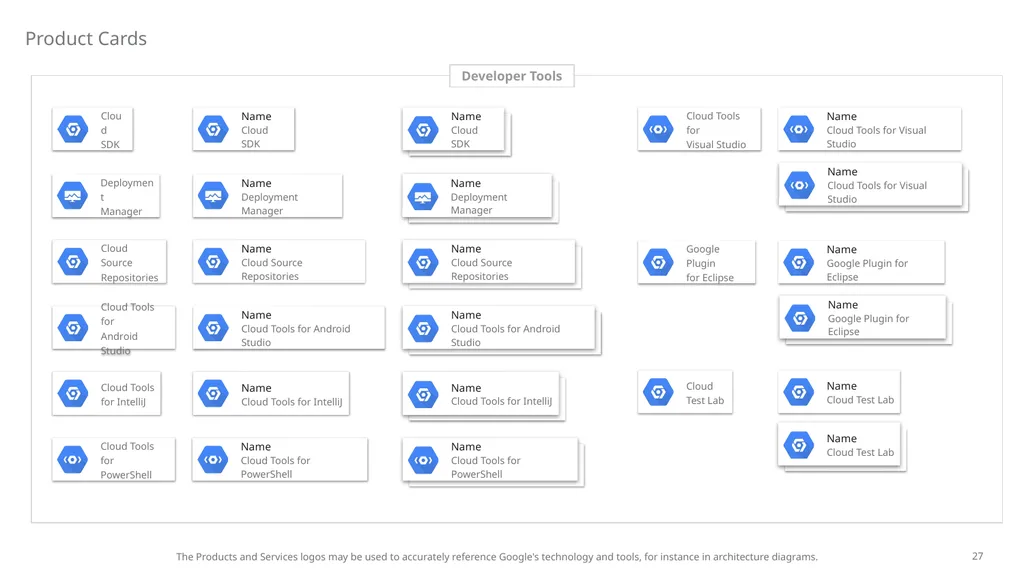Click "Cloud Source Repositories" text on the card without Name
1024x576 pixels.
[x=129, y=263]
